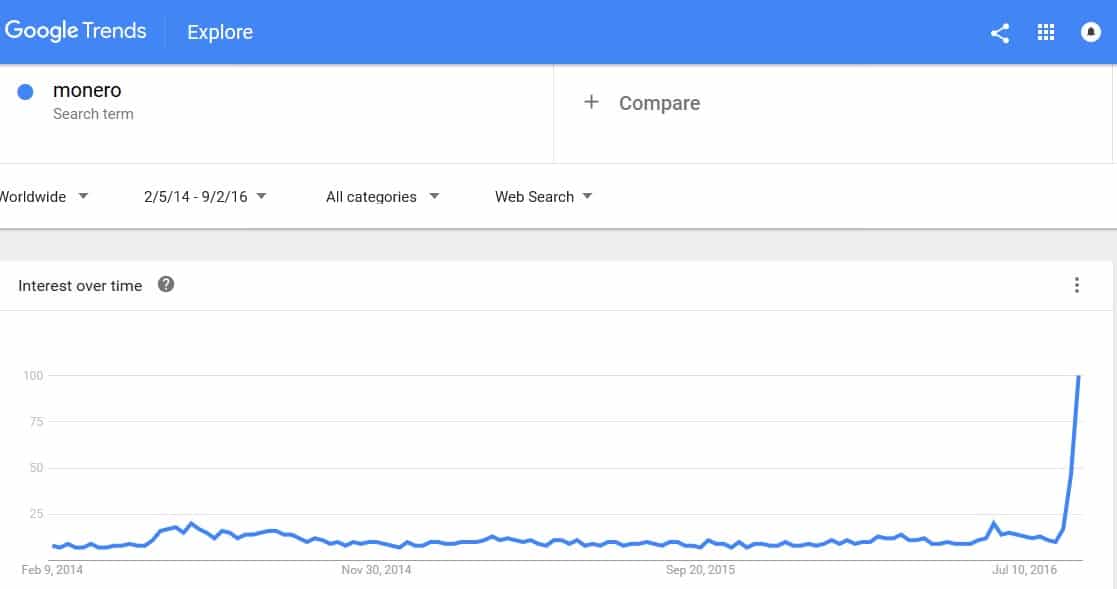Open the account notifications avatar icon
Screen dimensions: 1117x589
(1091, 32)
